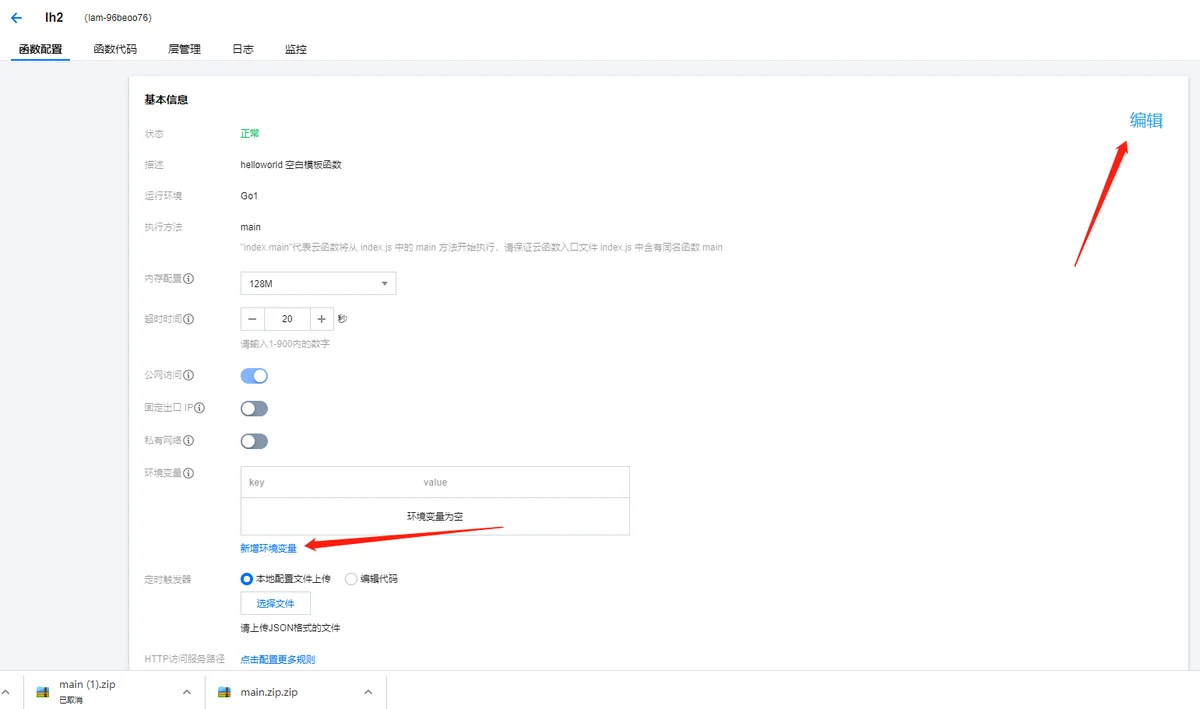
Task: Click the info icon beside 内存配置
Action: click(189, 279)
